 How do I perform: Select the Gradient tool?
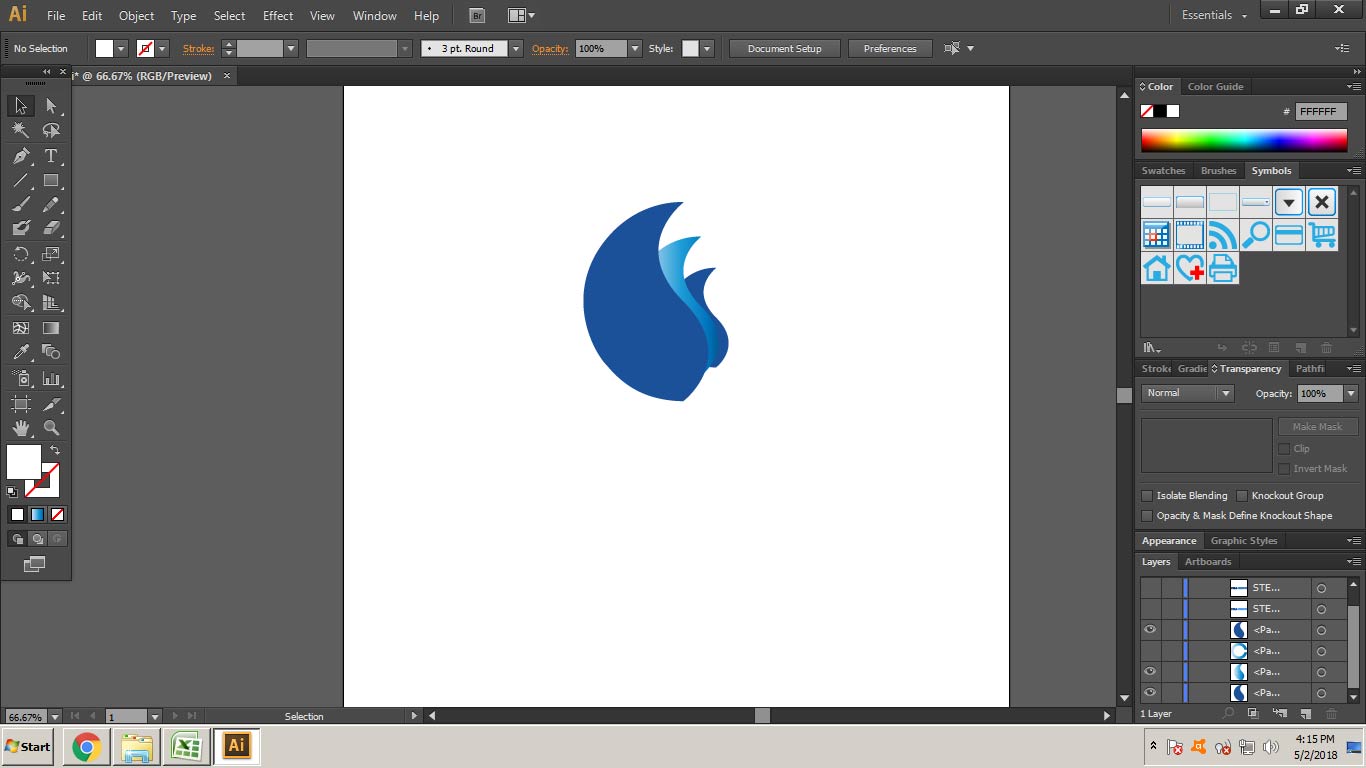coord(51,328)
